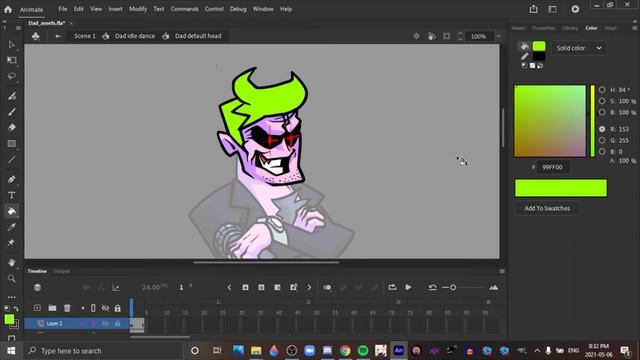Click the clip content outside stage icon
Image resolution: width=640 pixels, height=360 pixels.
point(447,36)
